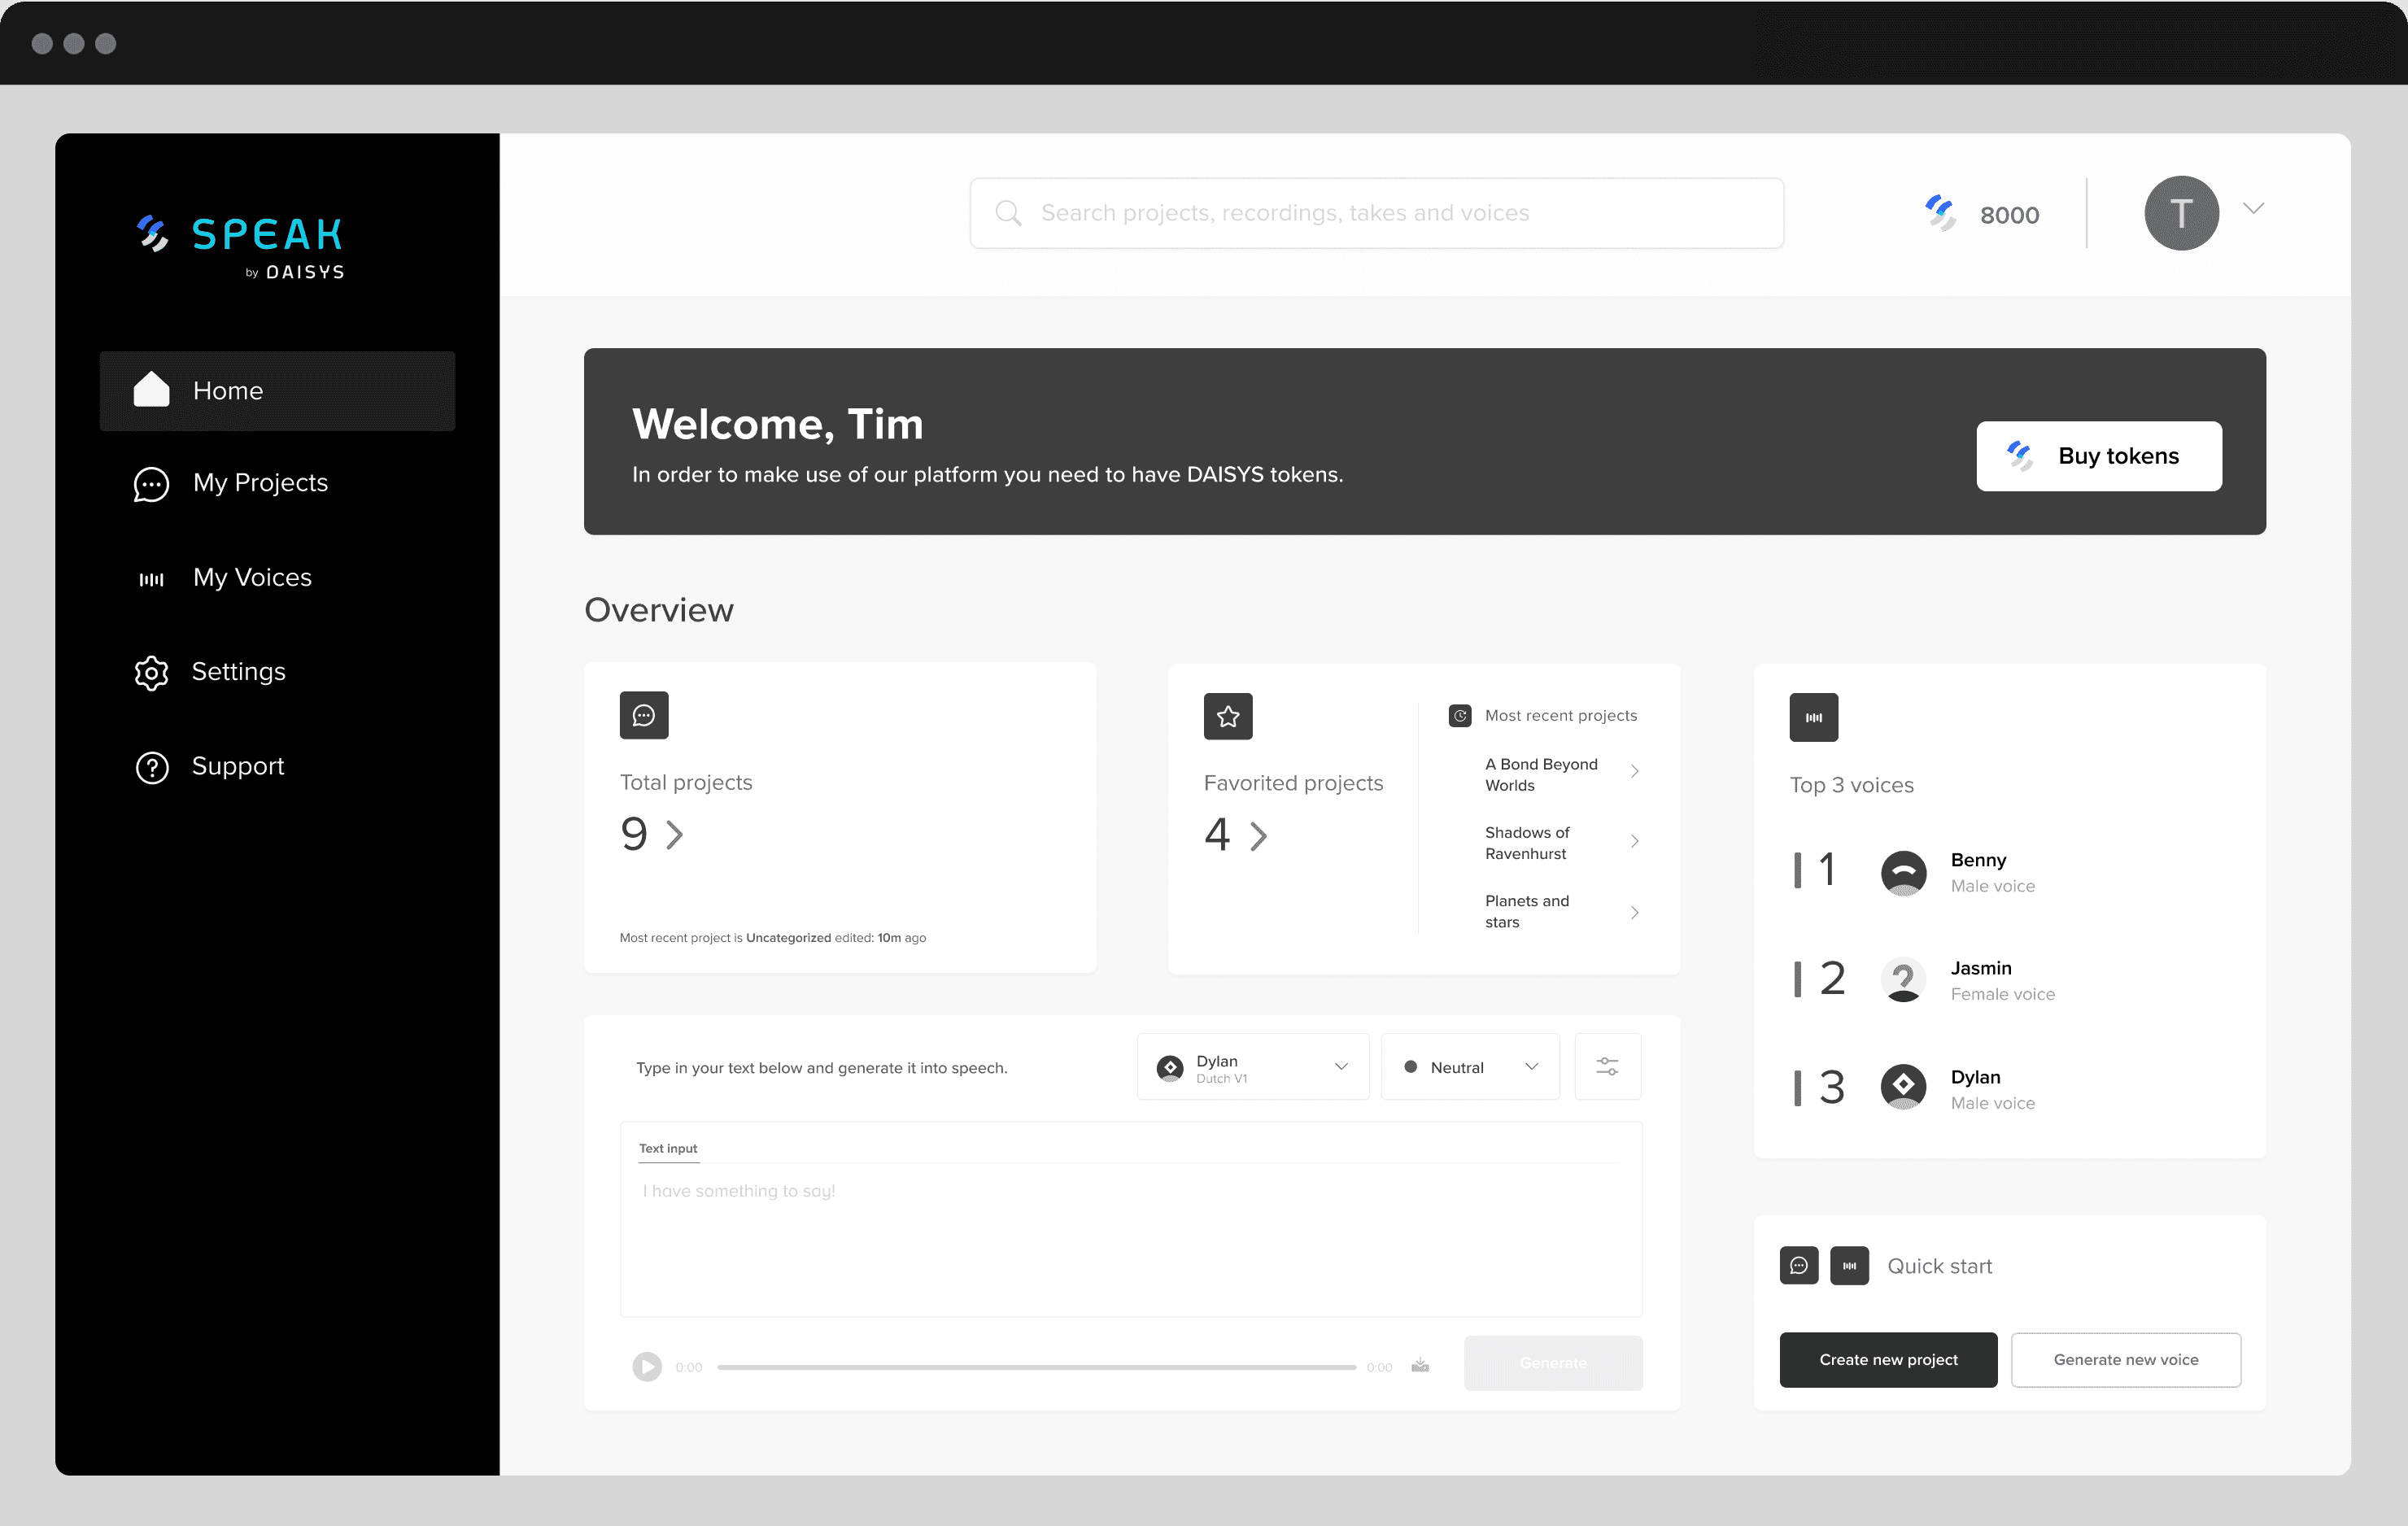Expand the user account menu chevron

tap(2253, 209)
